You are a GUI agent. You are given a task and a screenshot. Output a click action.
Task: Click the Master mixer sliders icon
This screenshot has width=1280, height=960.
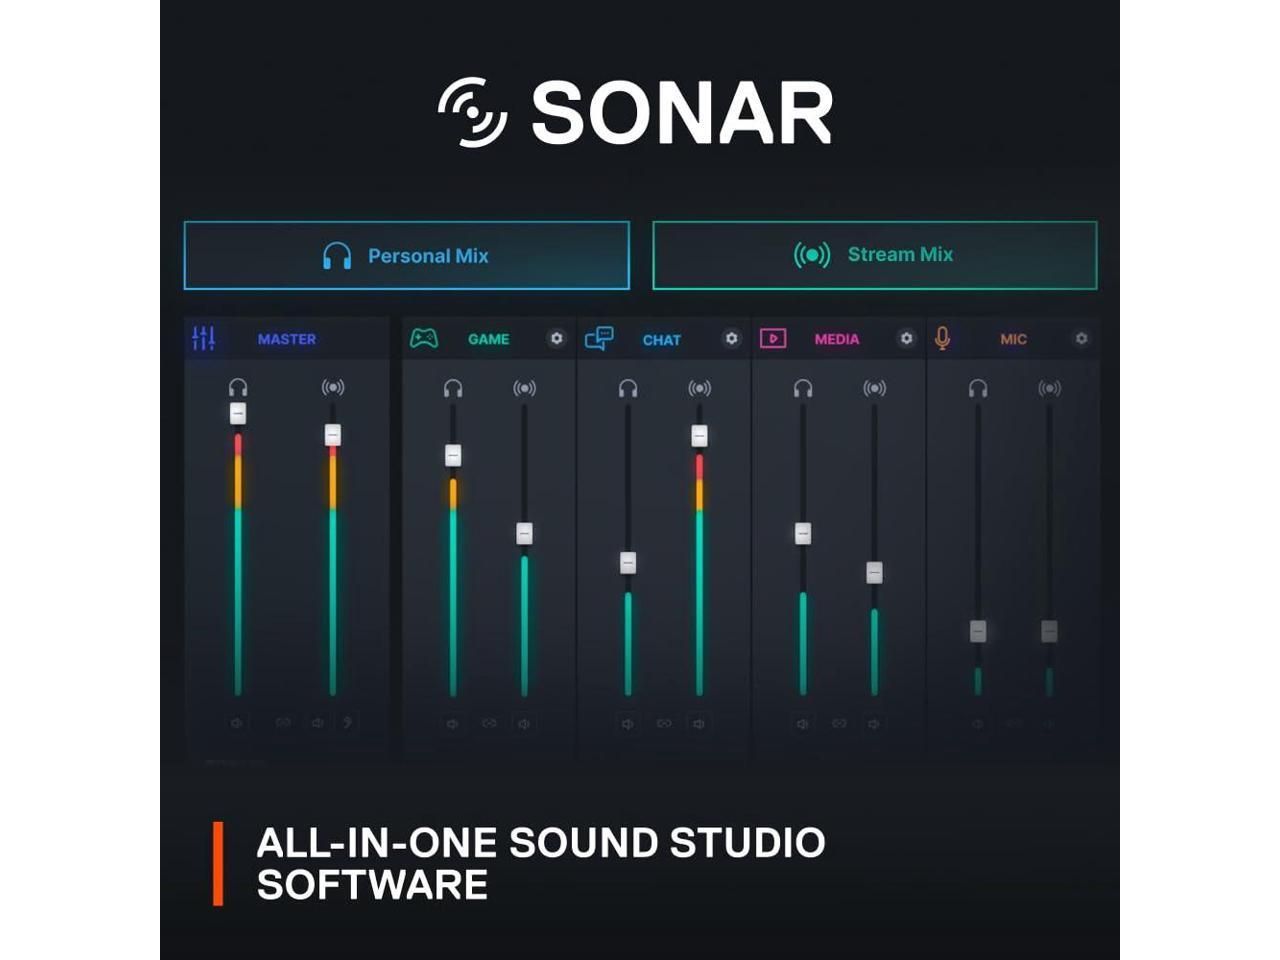click(x=204, y=339)
